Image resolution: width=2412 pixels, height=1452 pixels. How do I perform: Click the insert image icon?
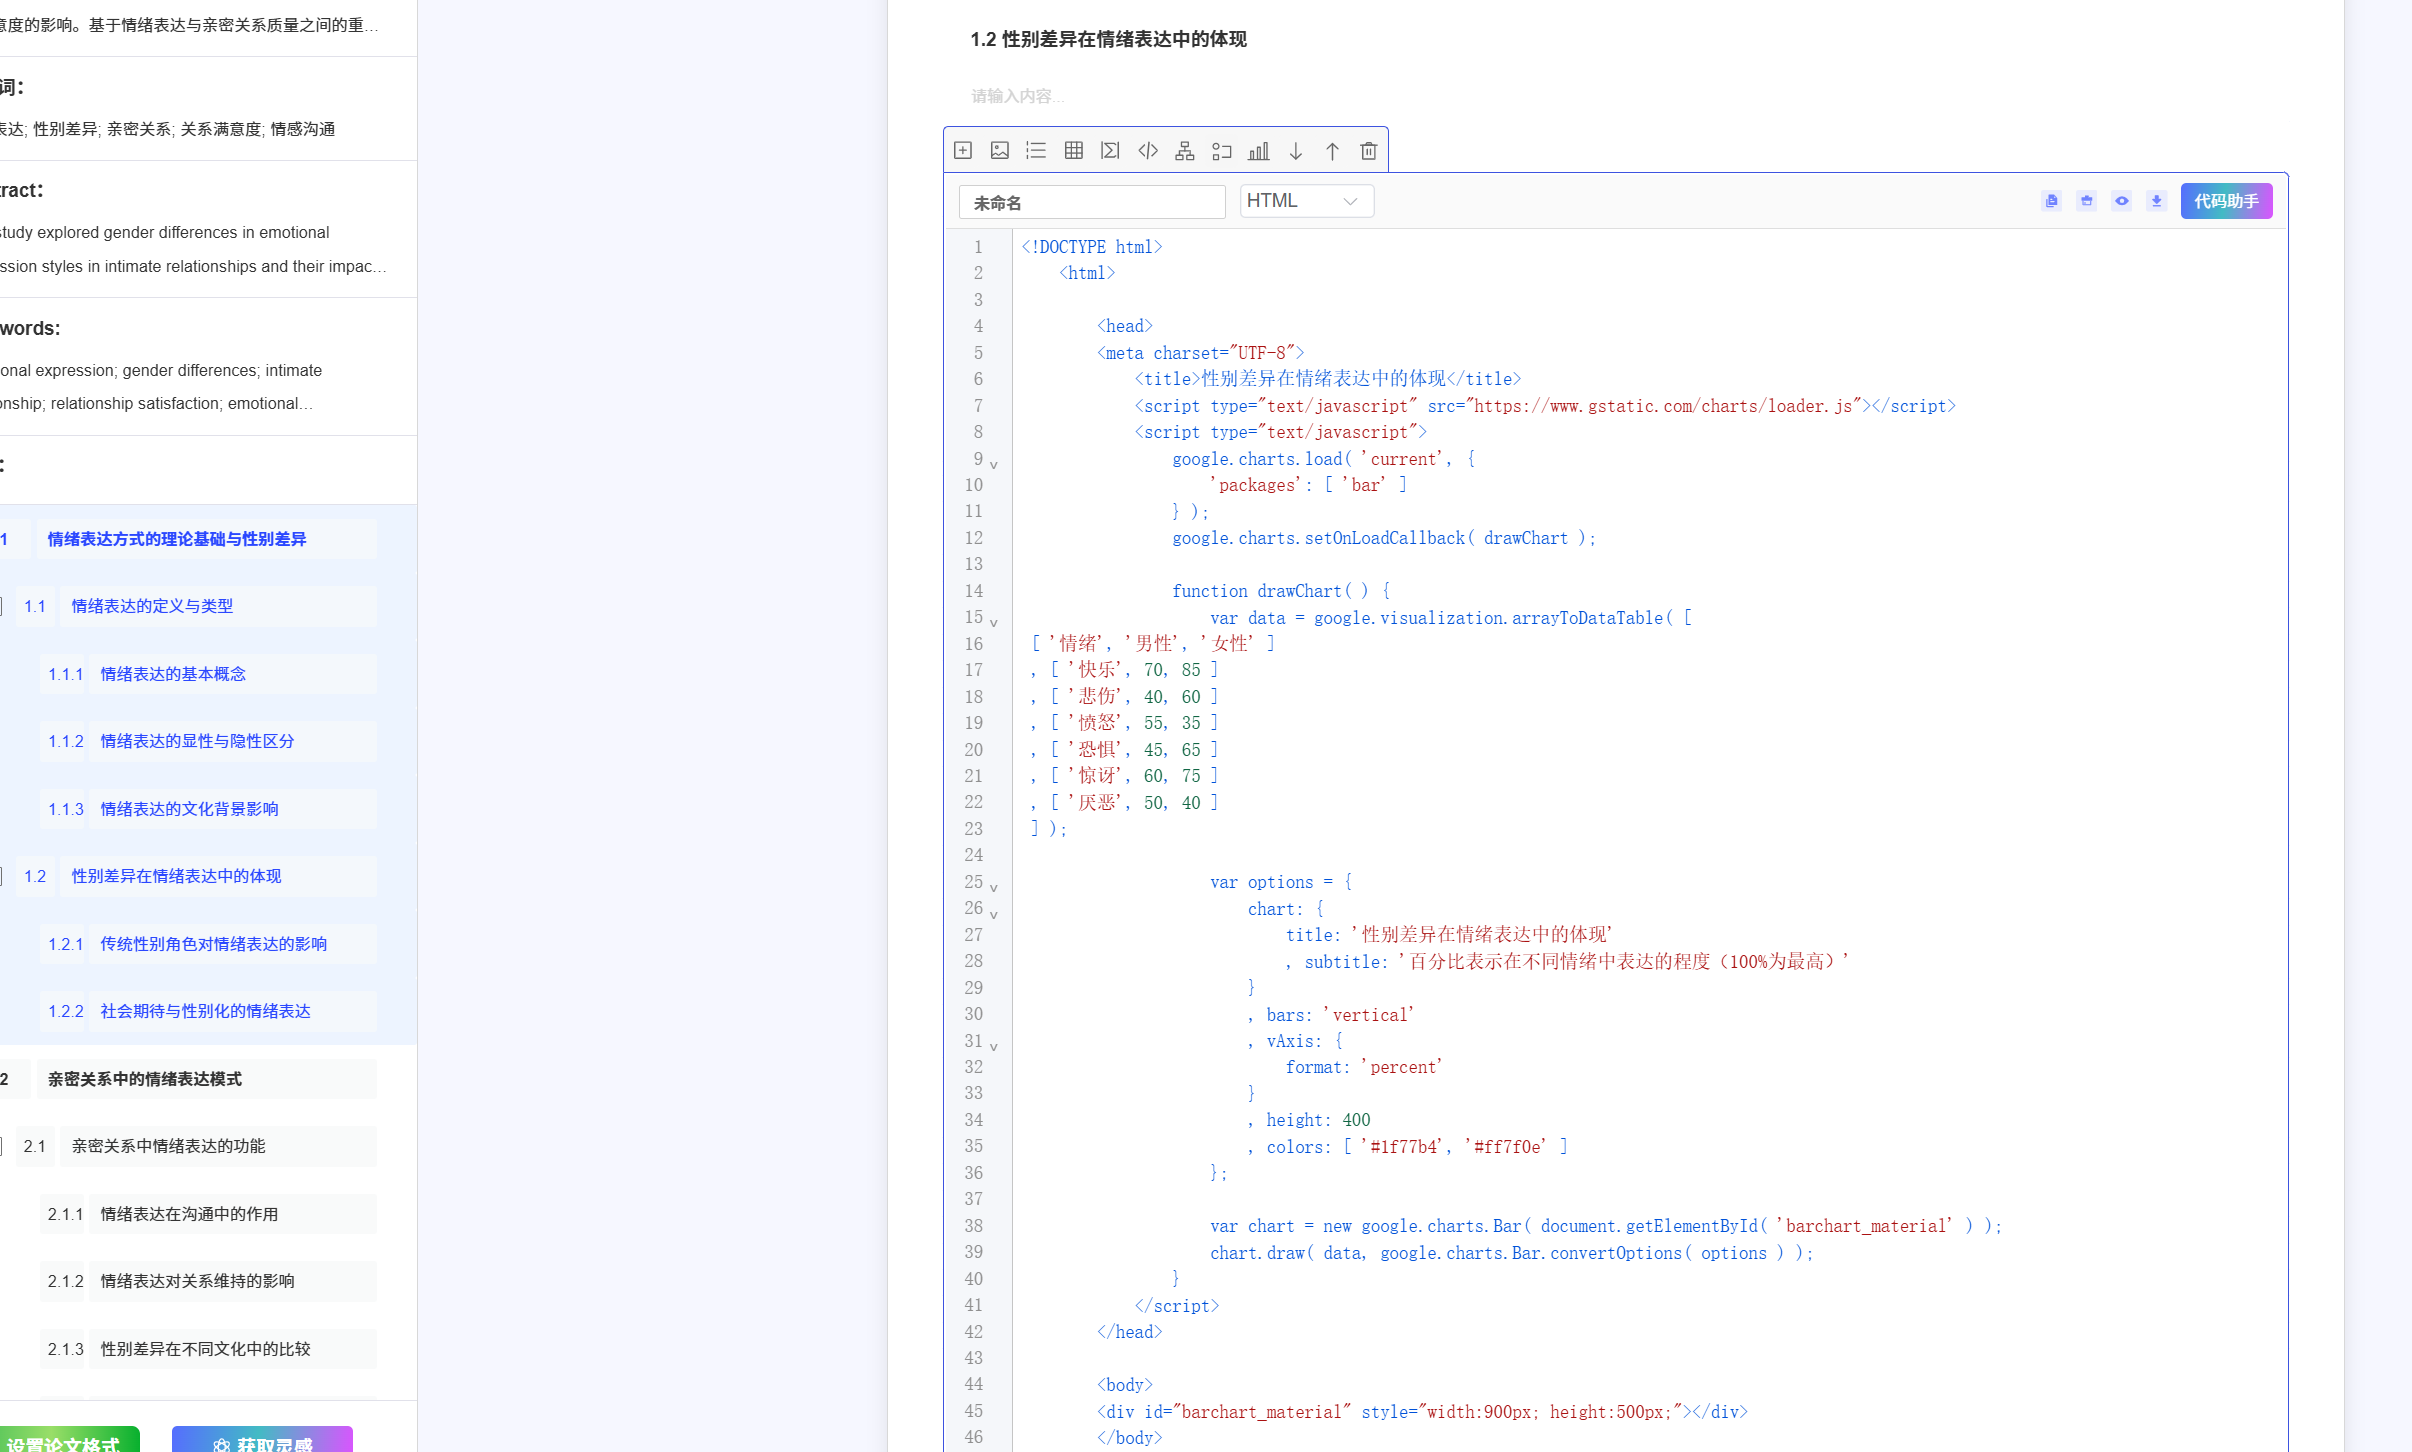tap(999, 151)
